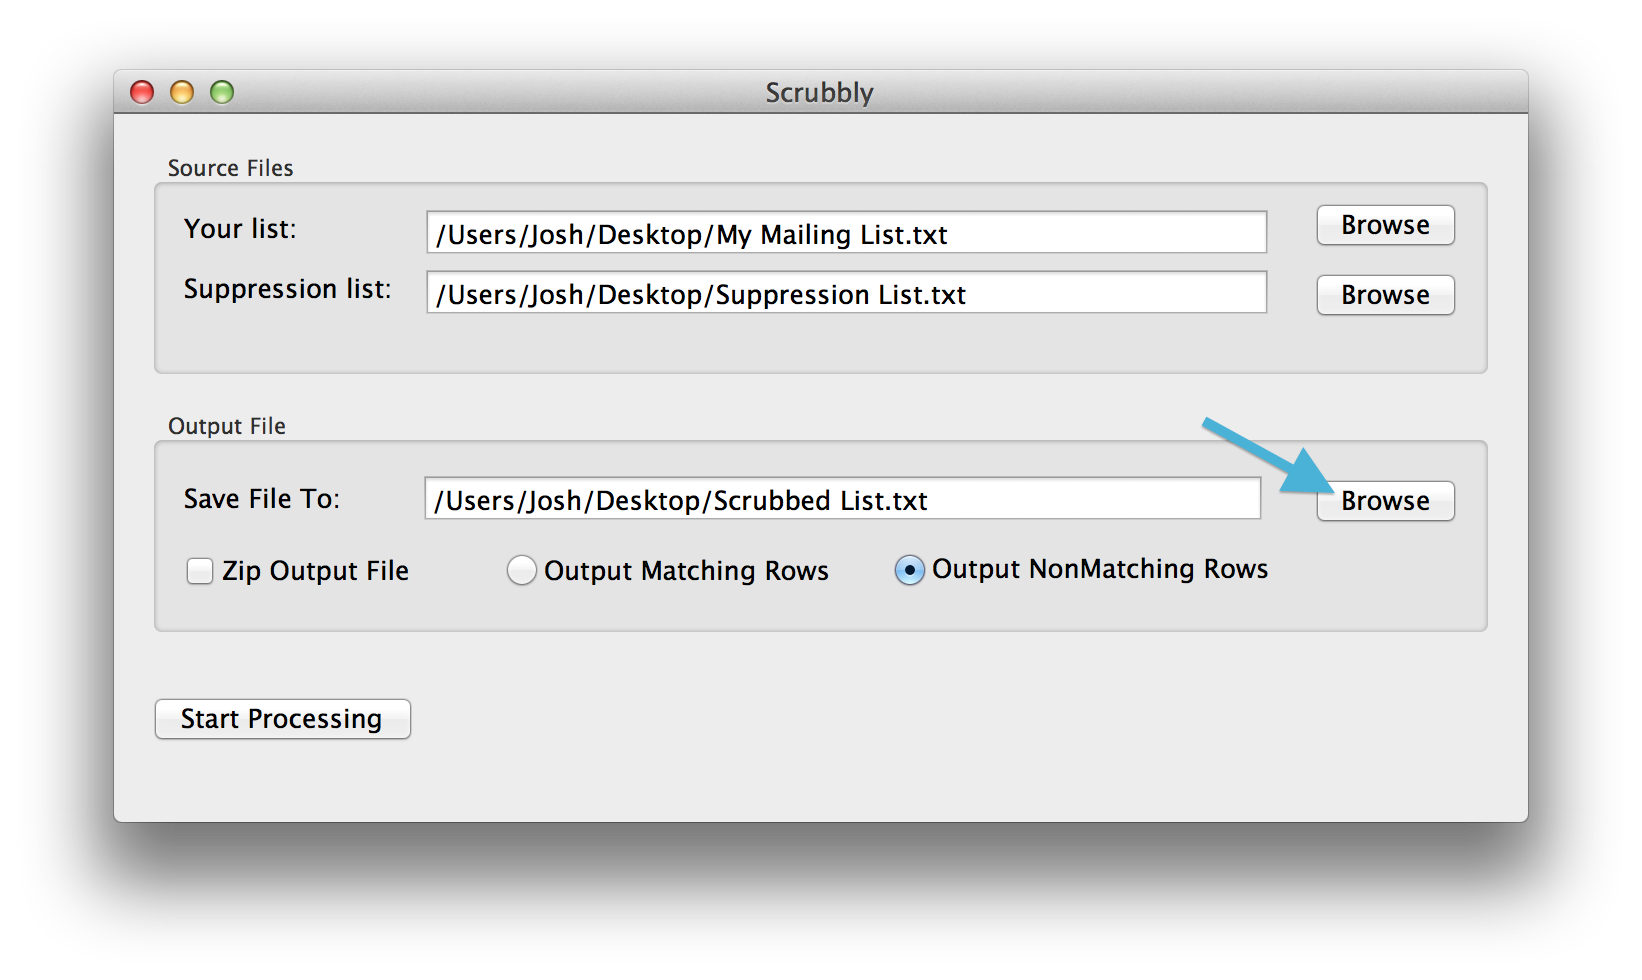Click the Scrubbly window title
Screen dimensions: 1642x980
[x=819, y=92]
